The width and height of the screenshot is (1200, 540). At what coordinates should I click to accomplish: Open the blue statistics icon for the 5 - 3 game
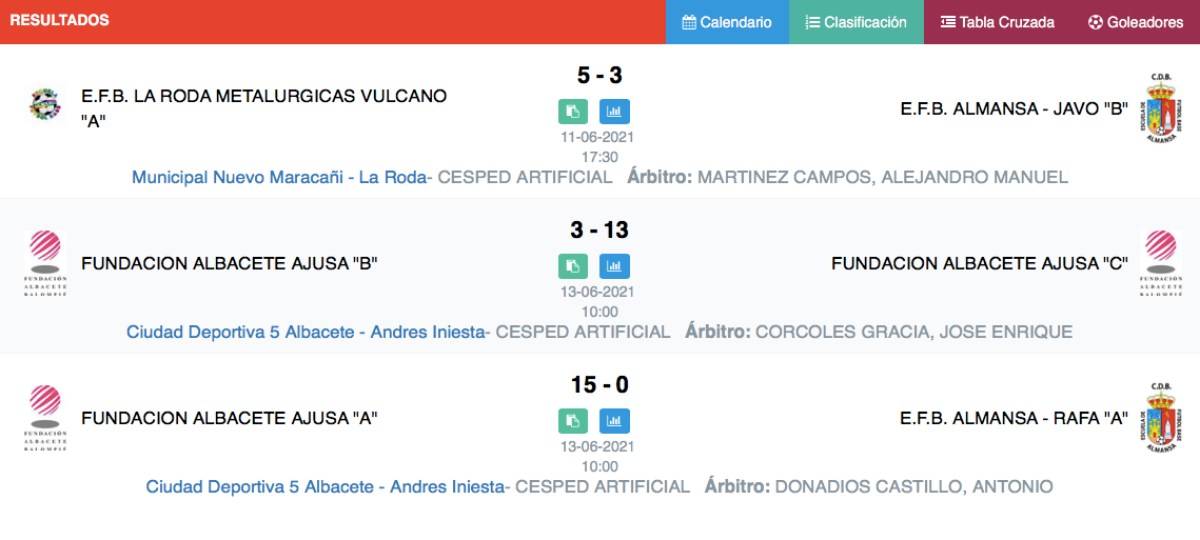[615, 111]
